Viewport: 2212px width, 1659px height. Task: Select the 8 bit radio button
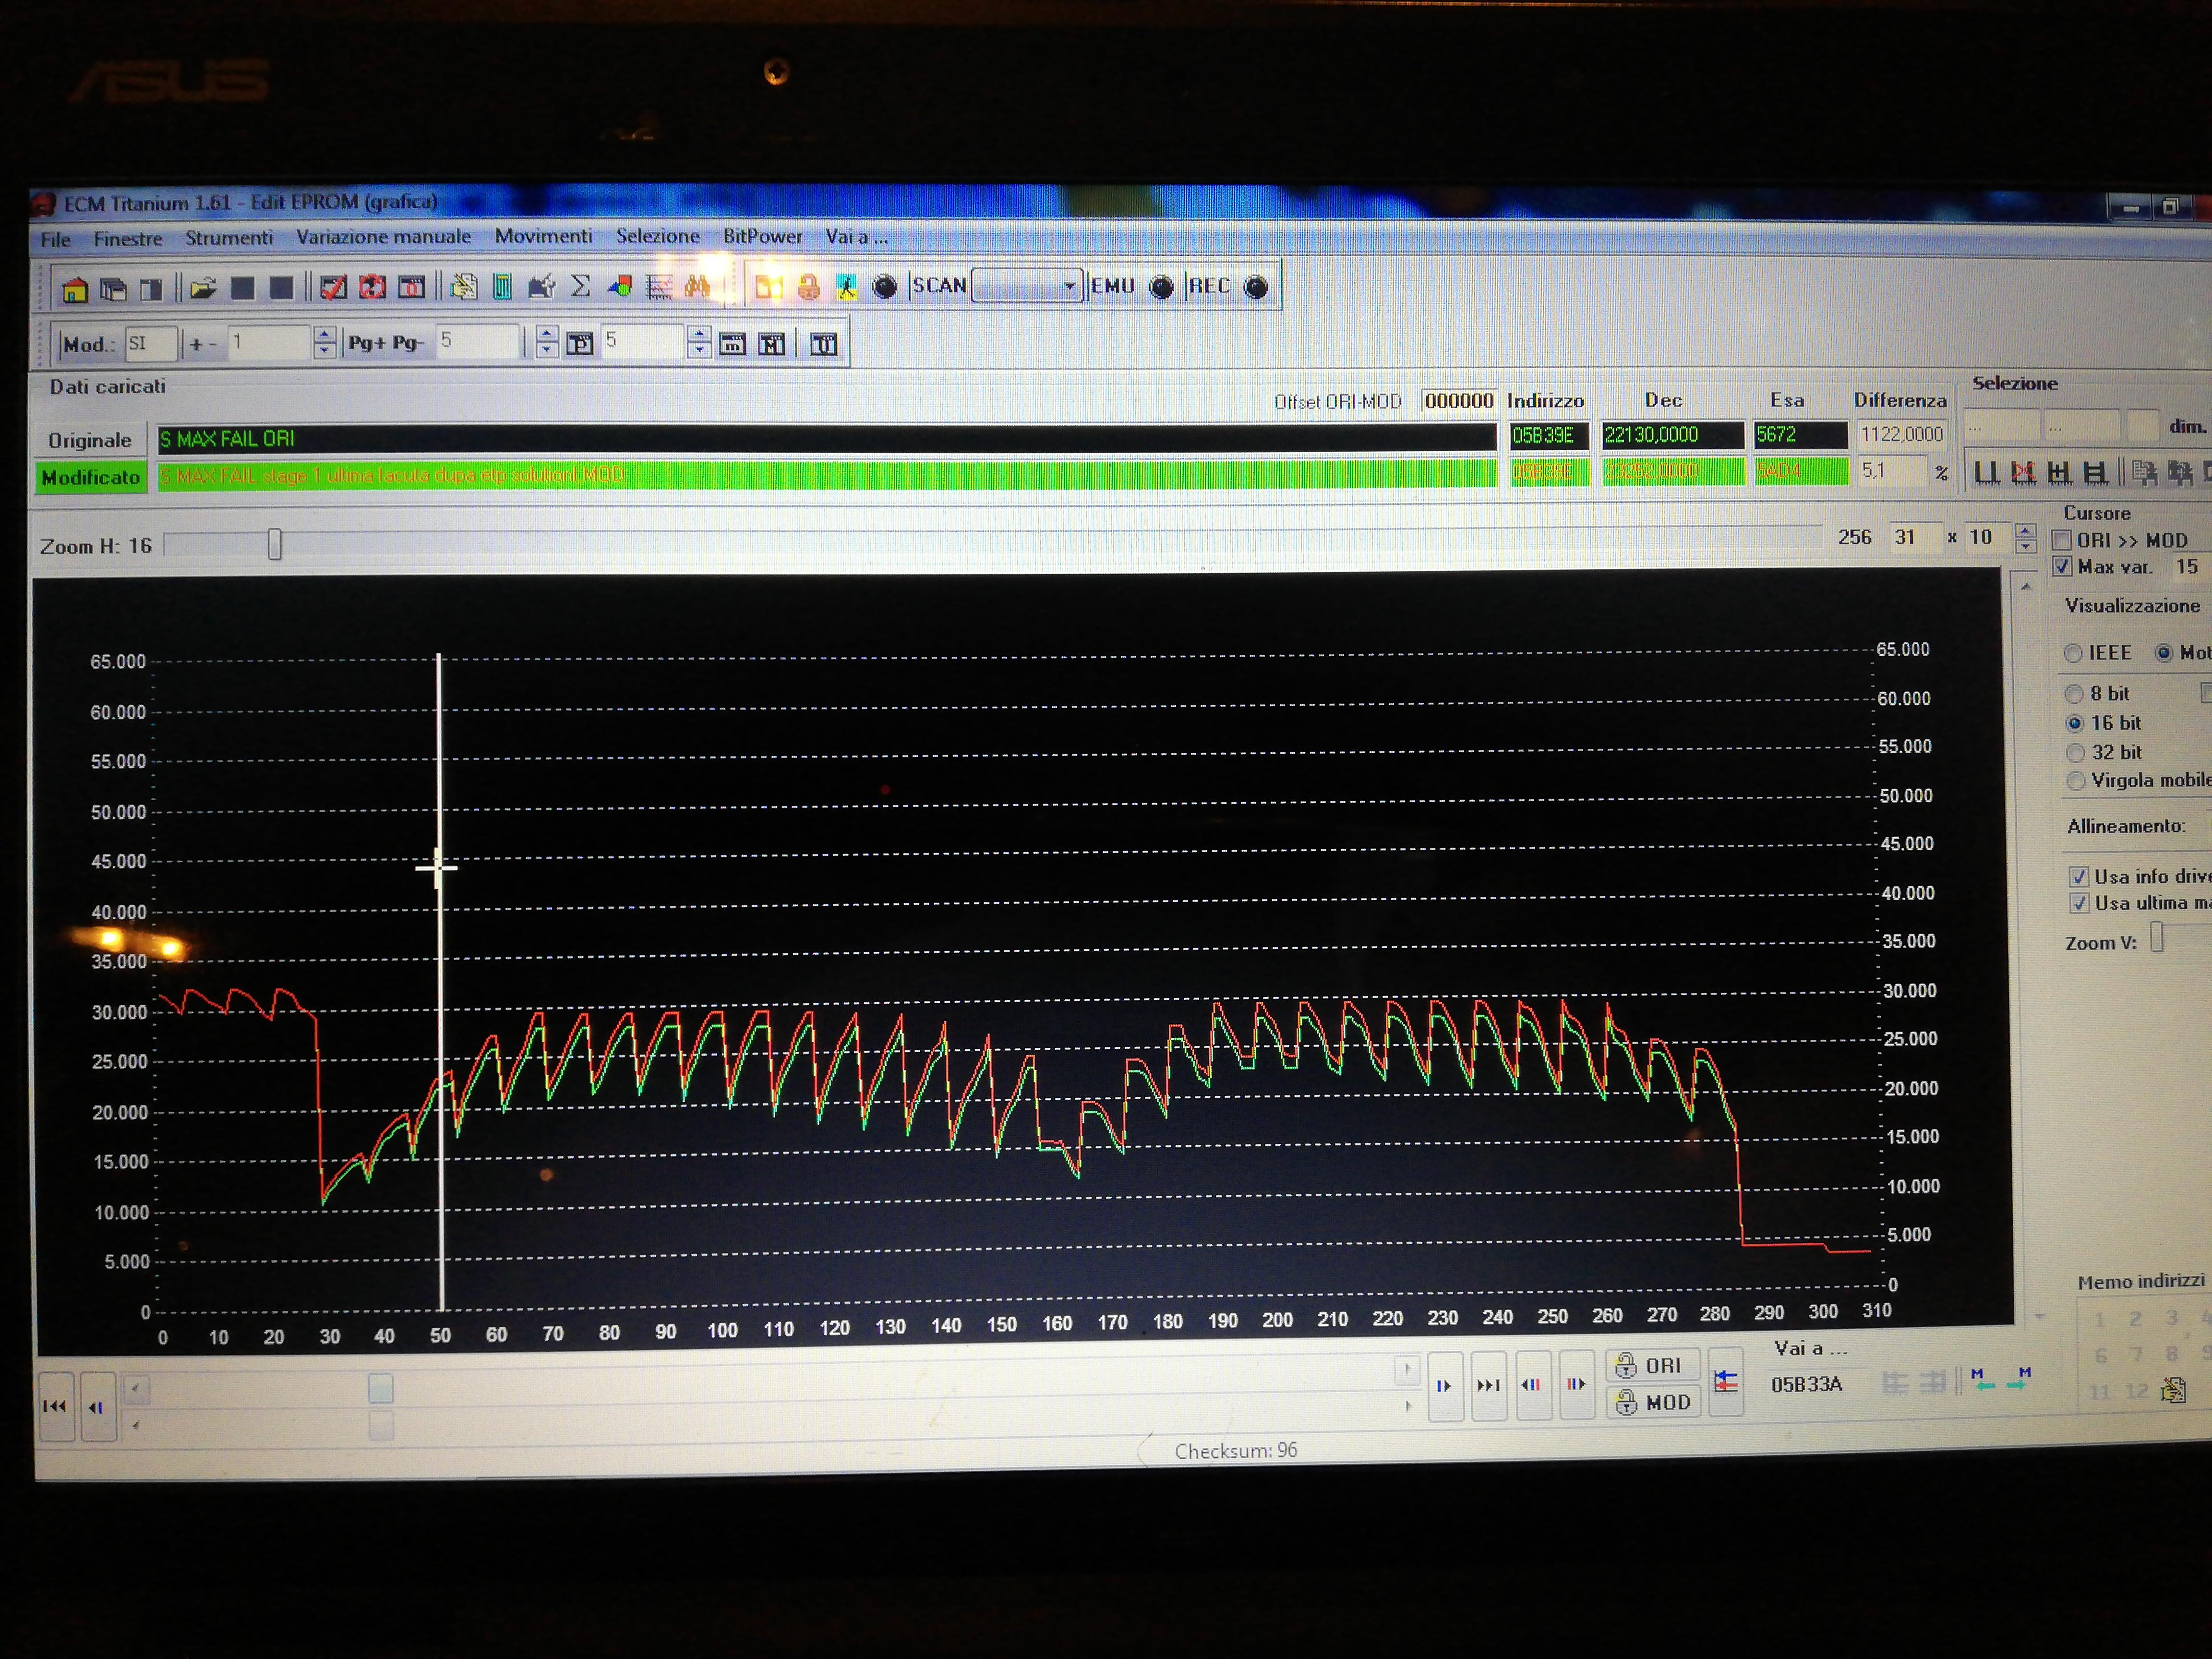click(2074, 694)
